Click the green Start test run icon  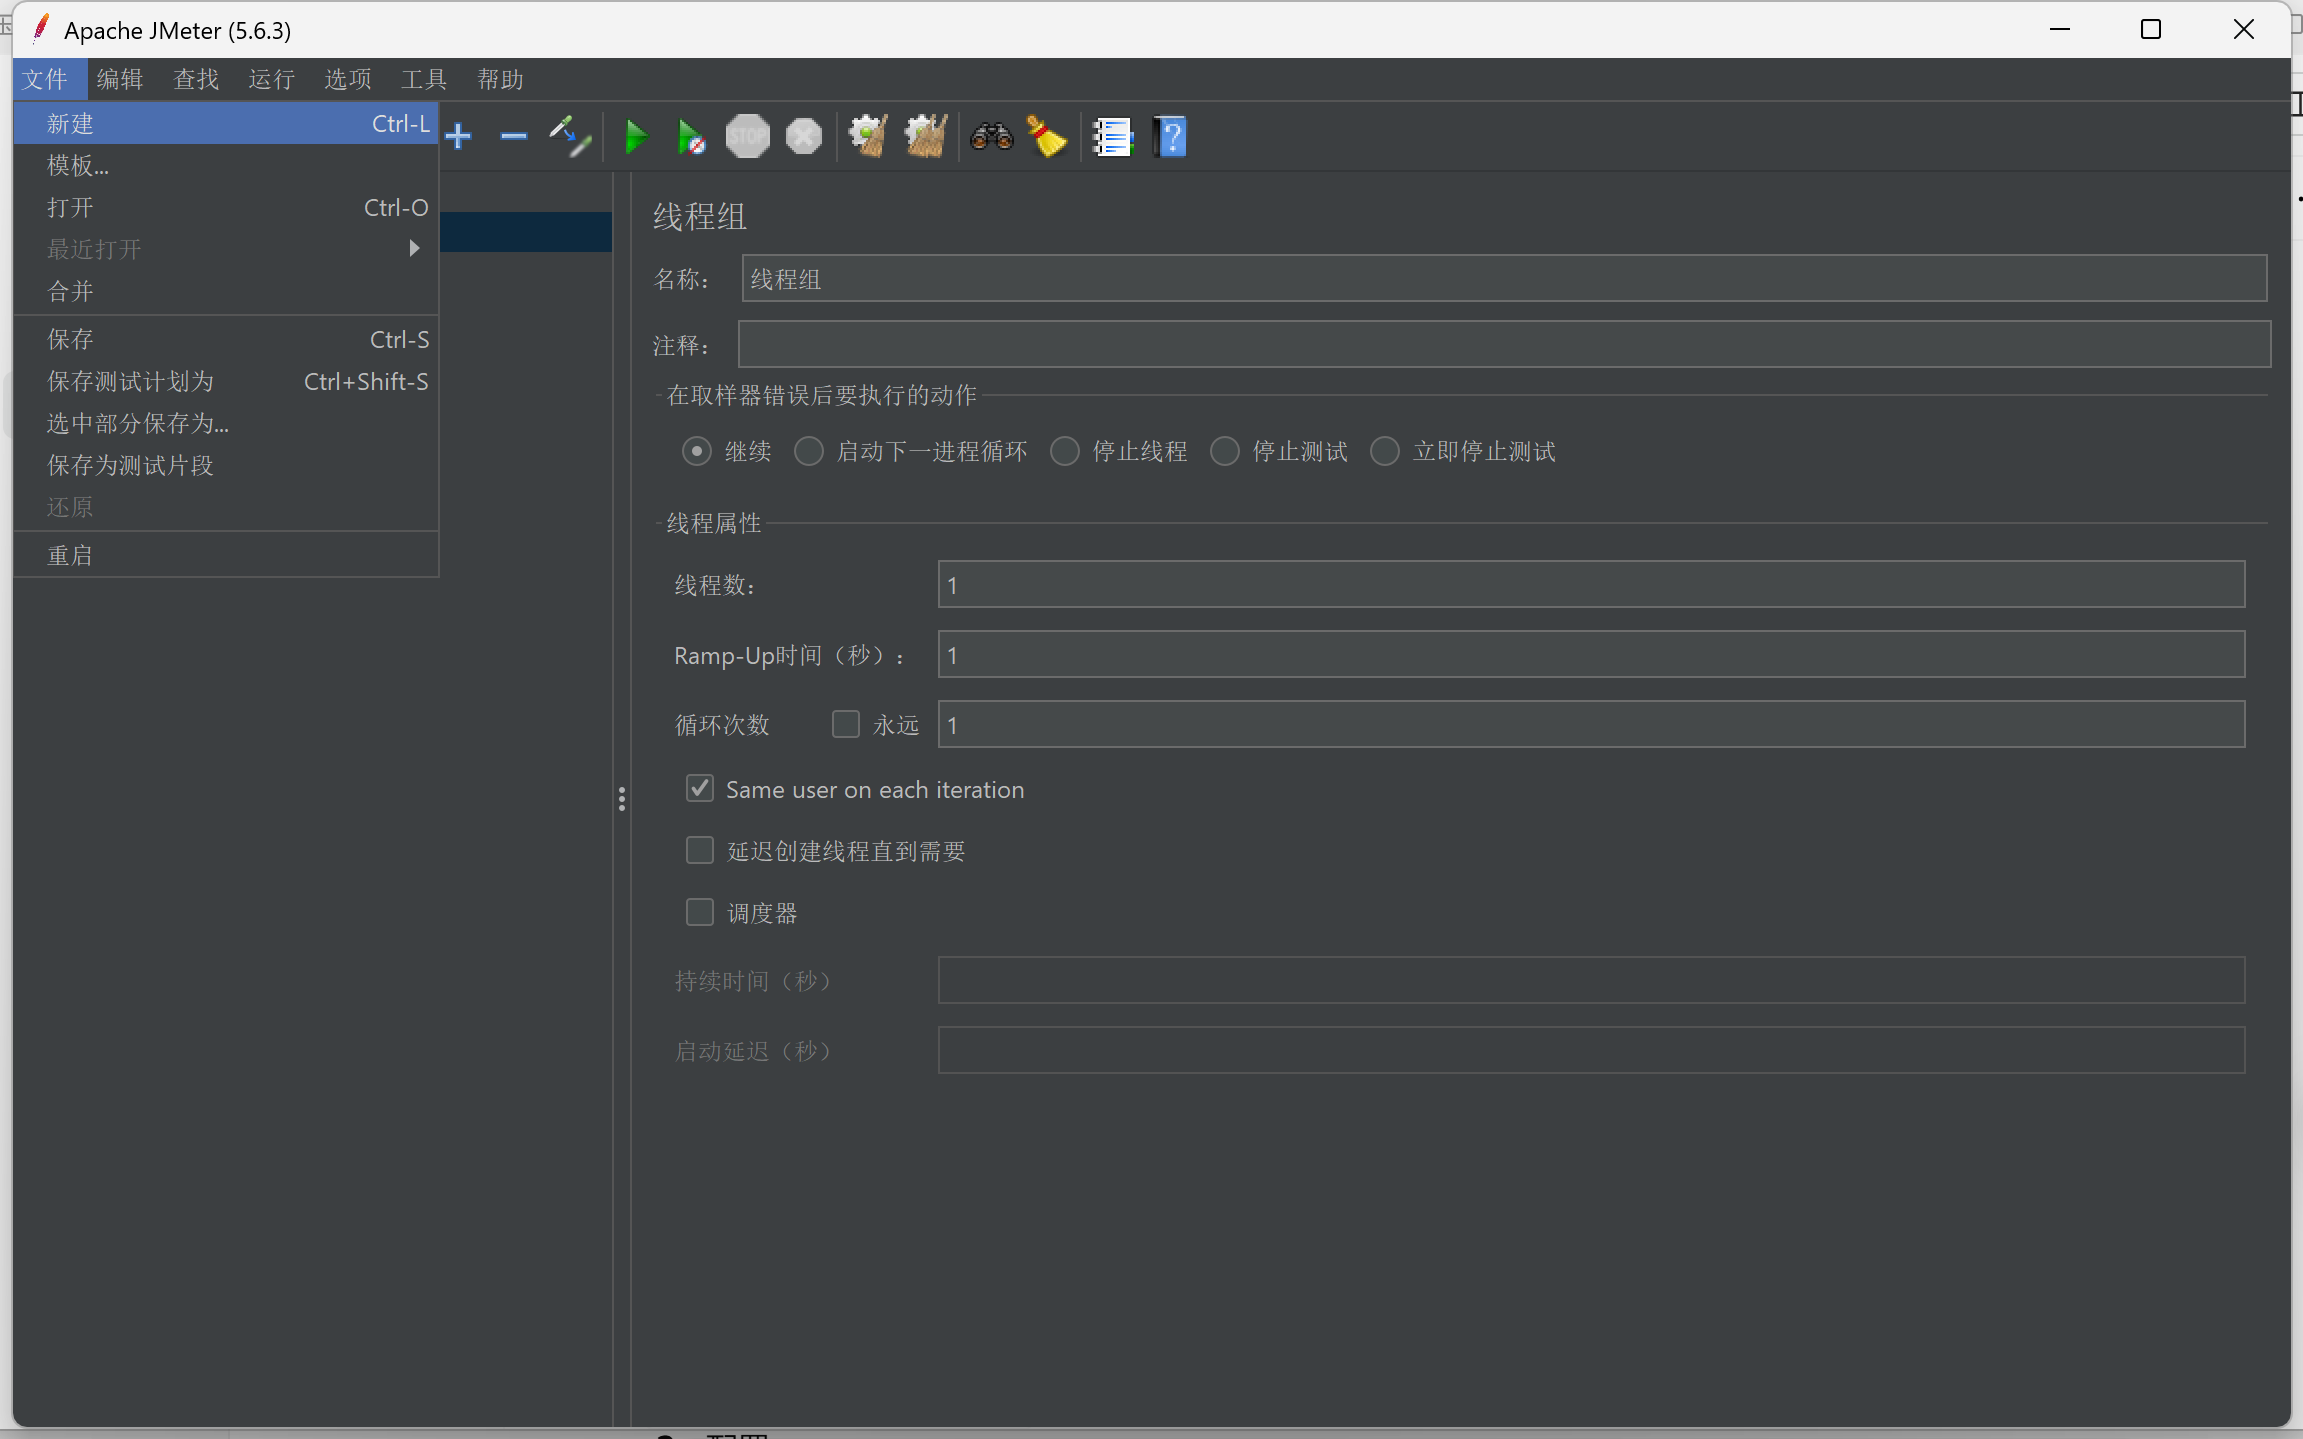click(x=635, y=137)
